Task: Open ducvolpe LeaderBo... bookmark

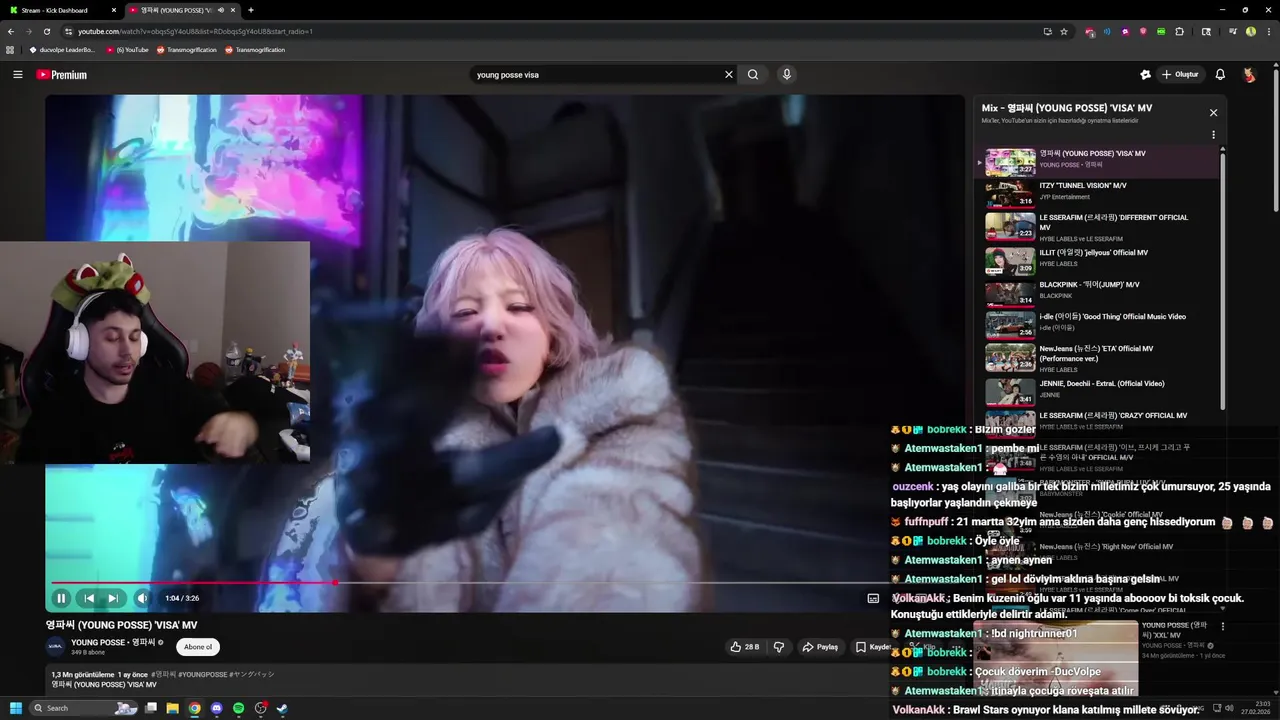Action: point(61,50)
